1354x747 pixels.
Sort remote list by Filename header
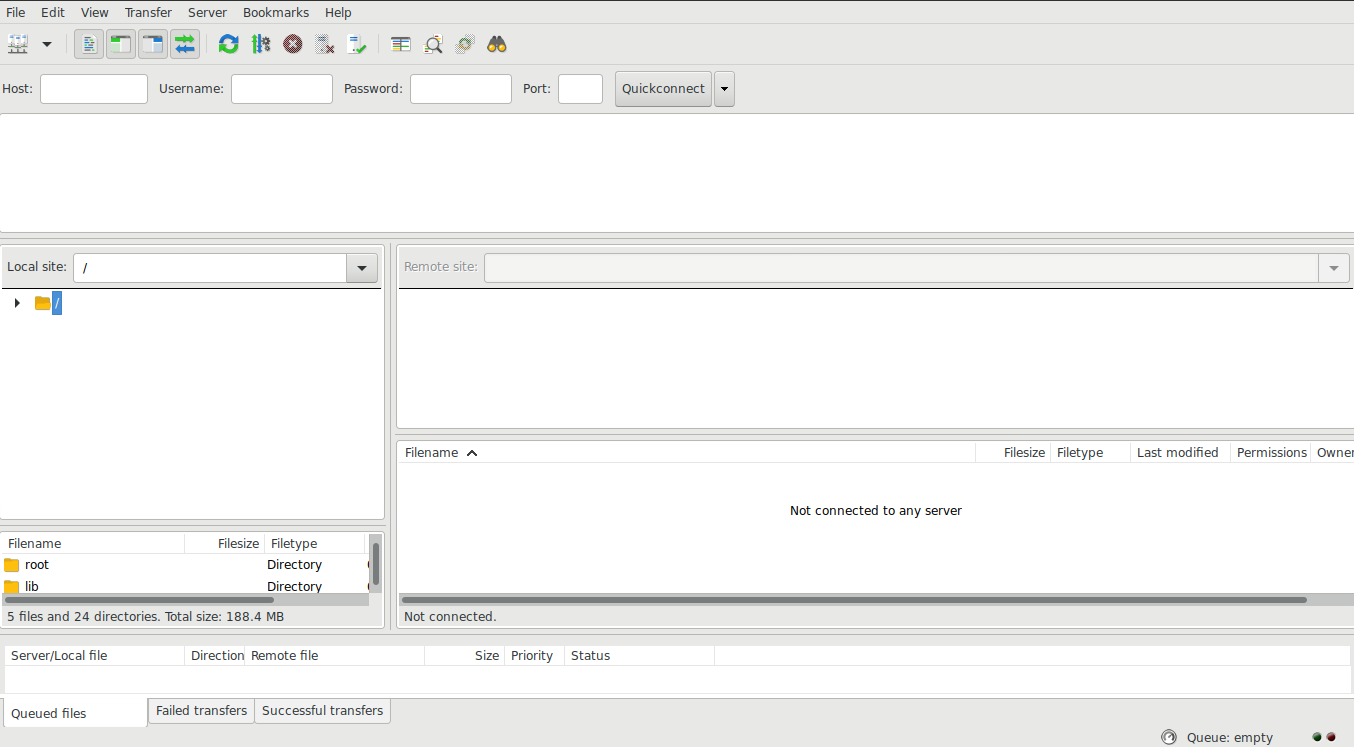(x=432, y=453)
